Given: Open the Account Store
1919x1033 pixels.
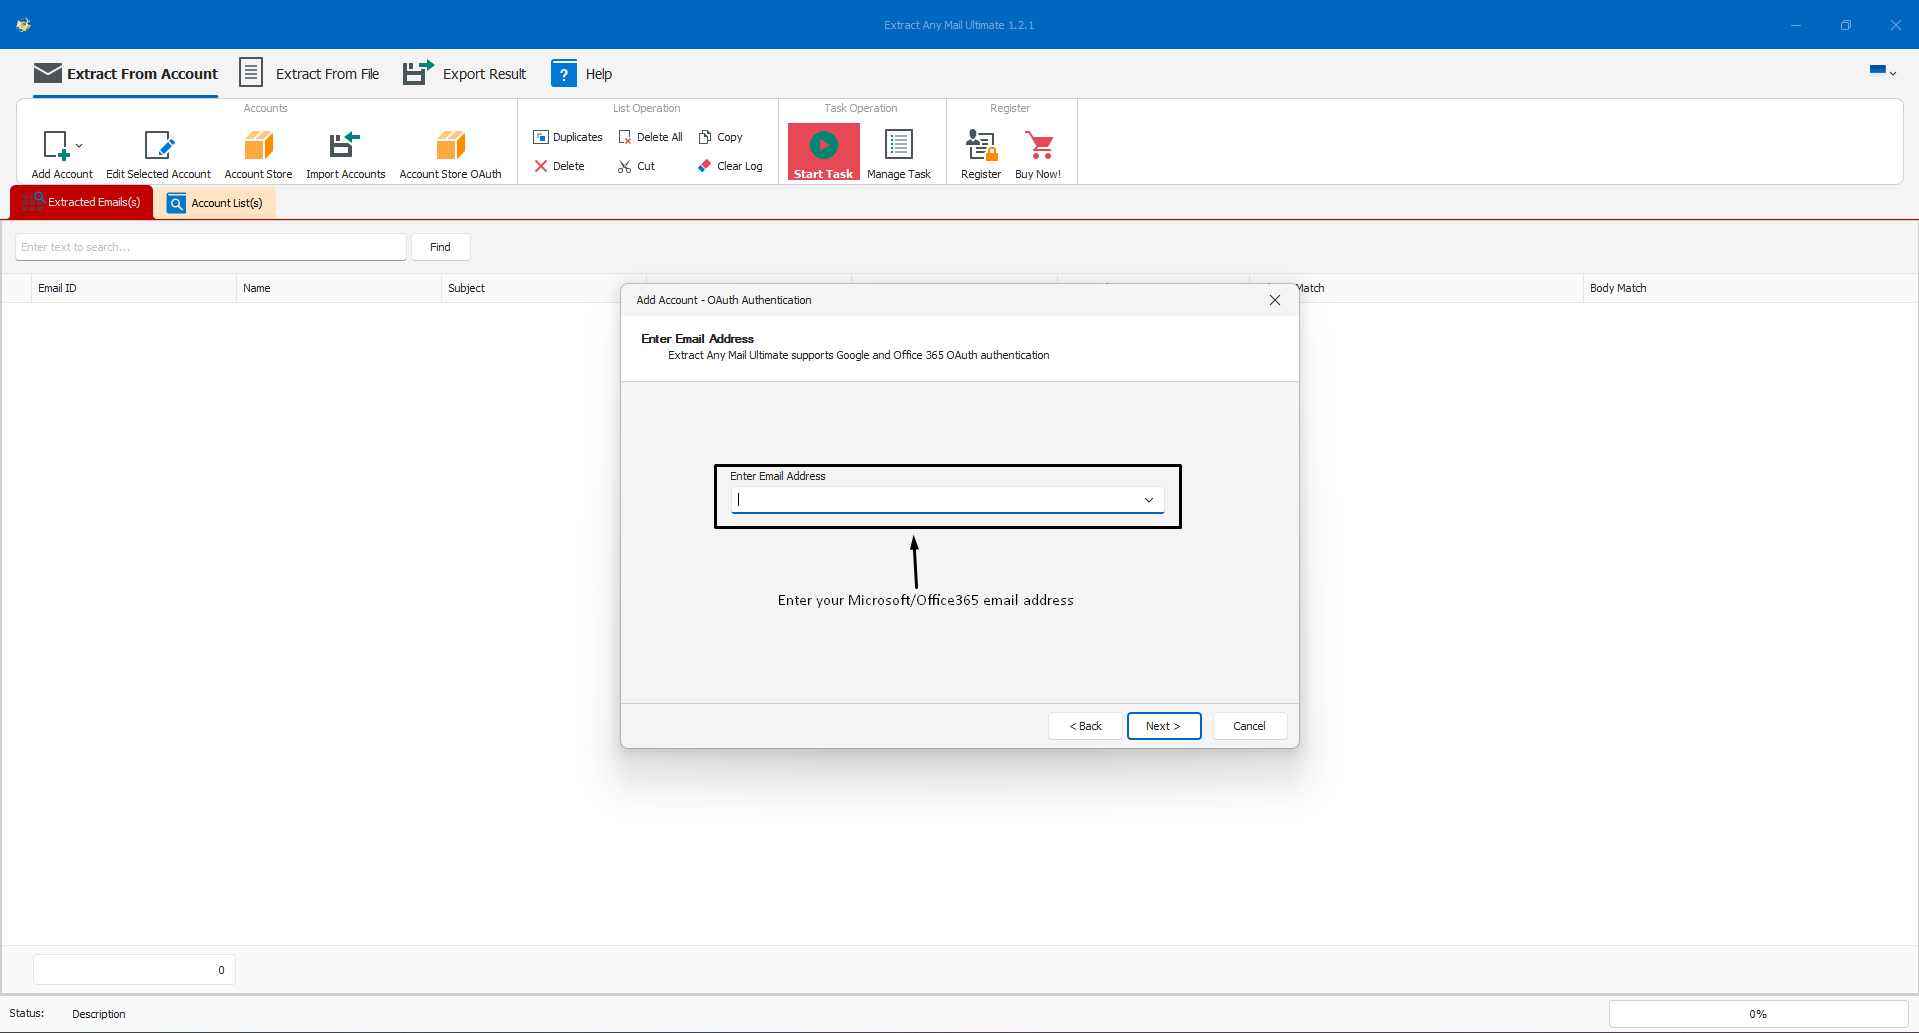Looking at the screenshot, I should click(258, 146).
